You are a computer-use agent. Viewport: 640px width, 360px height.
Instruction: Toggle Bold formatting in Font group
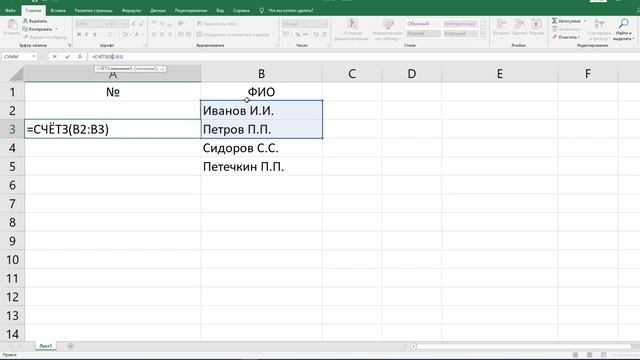point(79,35)
